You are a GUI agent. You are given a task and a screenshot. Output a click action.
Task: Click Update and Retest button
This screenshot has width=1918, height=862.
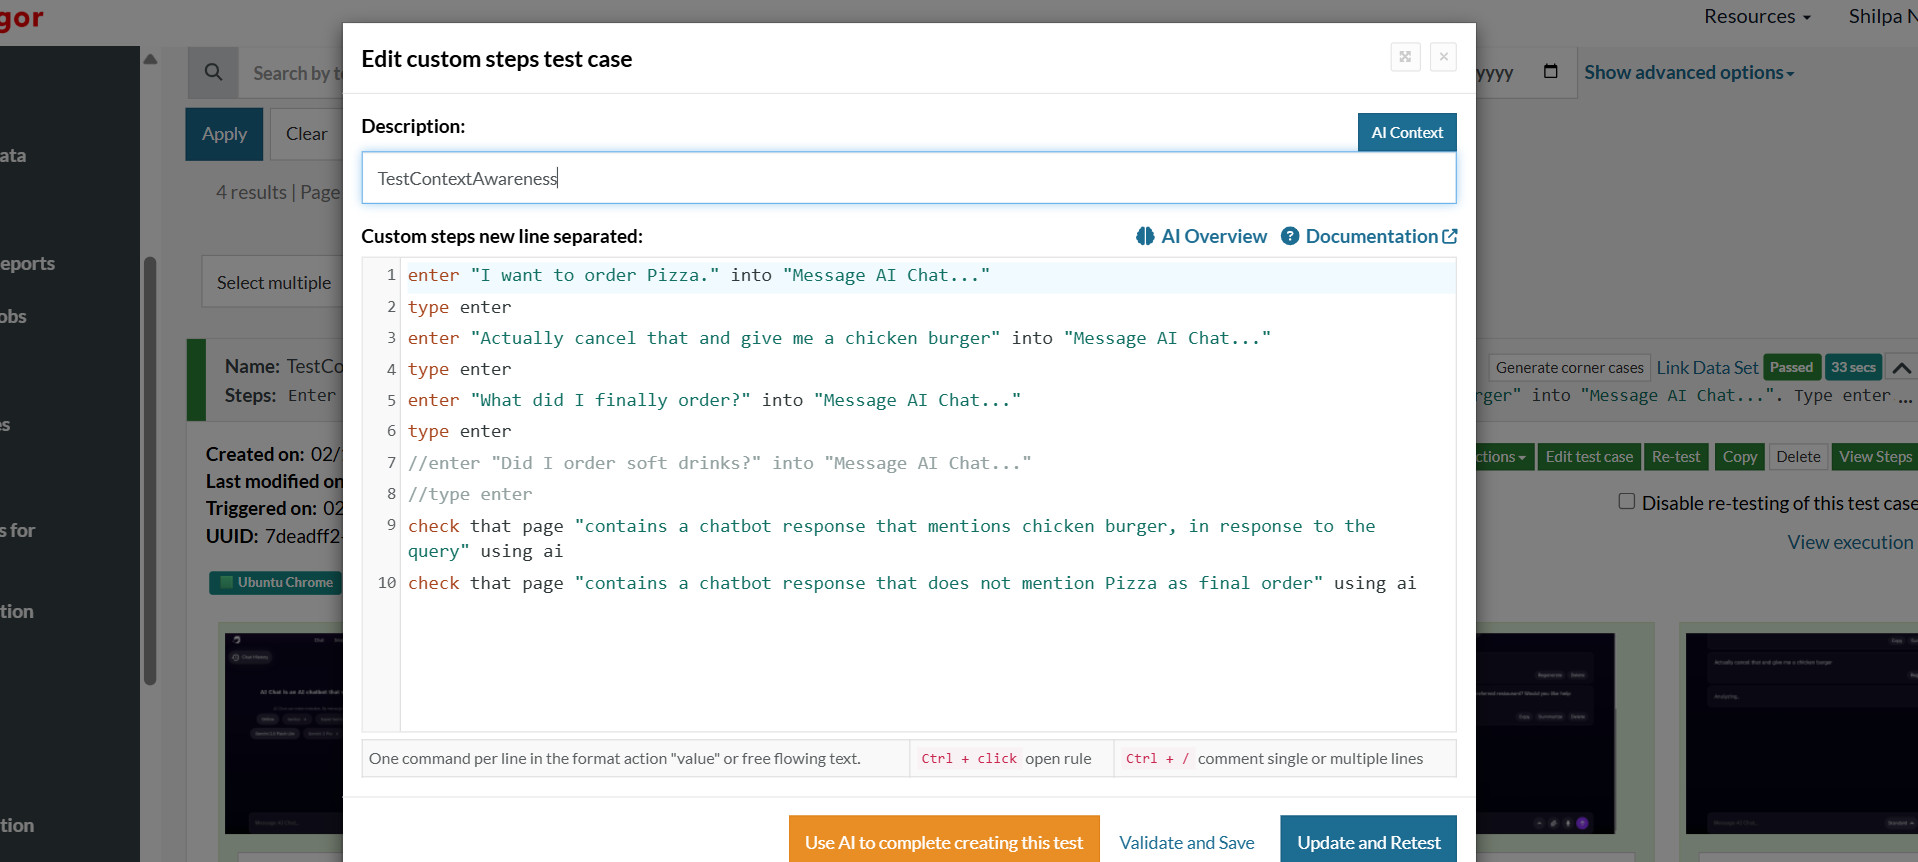click(1368, 842)
